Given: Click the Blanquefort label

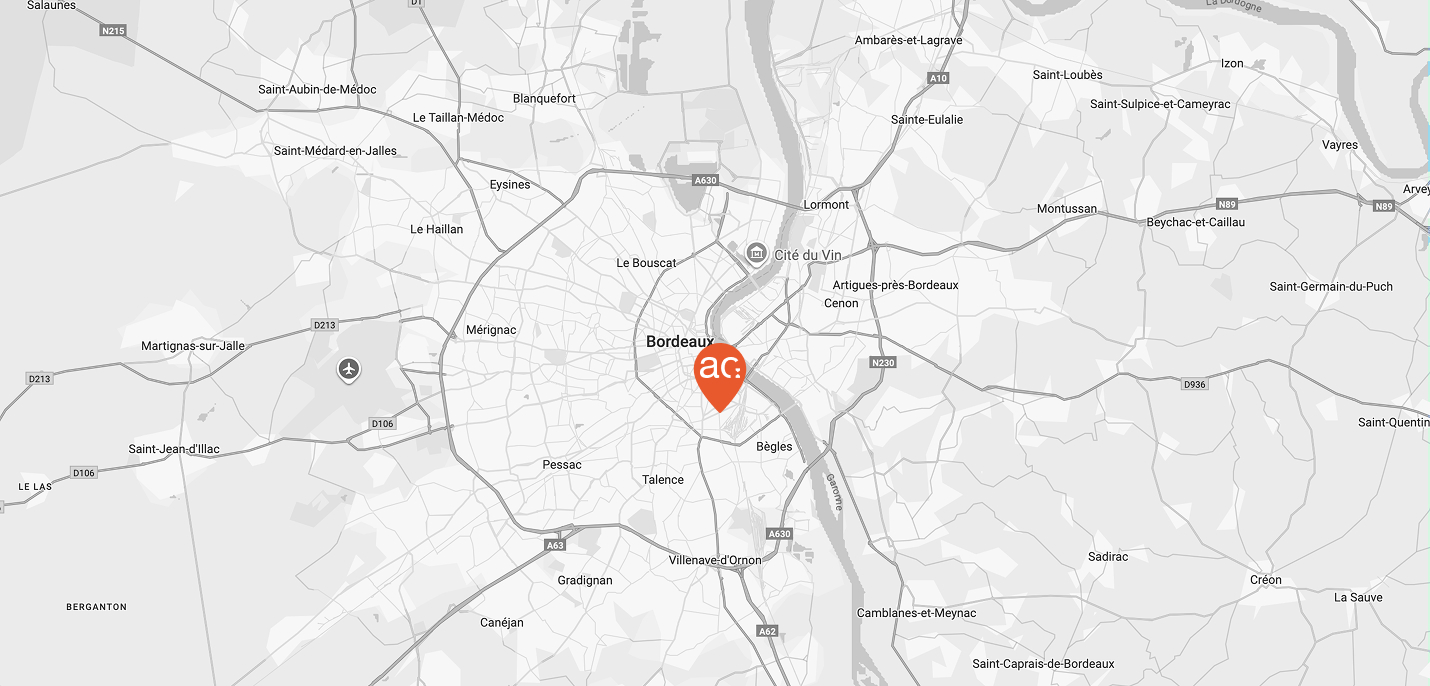Looking at the screenshot, I should click(544, 98).
